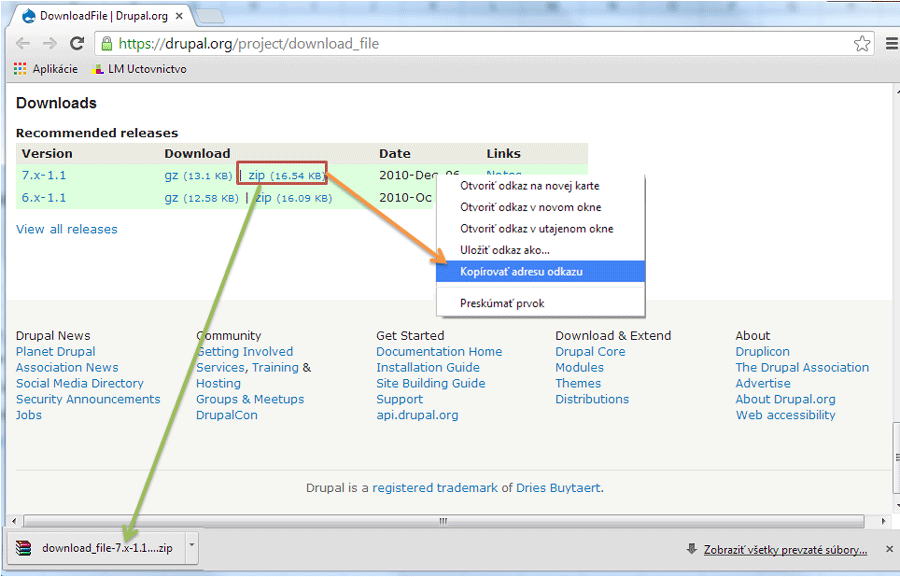The width and height of the screenshot is (900, 577).
Task: Open the DrupalCon link
Action: tap(227, 415)
